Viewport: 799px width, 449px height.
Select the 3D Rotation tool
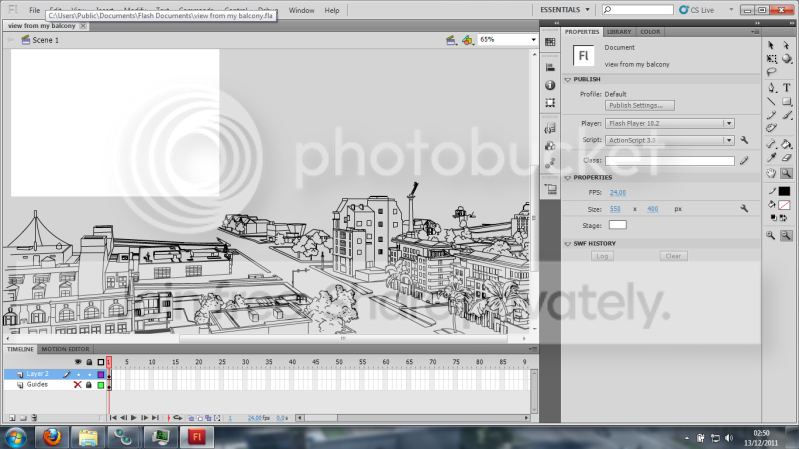787,59
